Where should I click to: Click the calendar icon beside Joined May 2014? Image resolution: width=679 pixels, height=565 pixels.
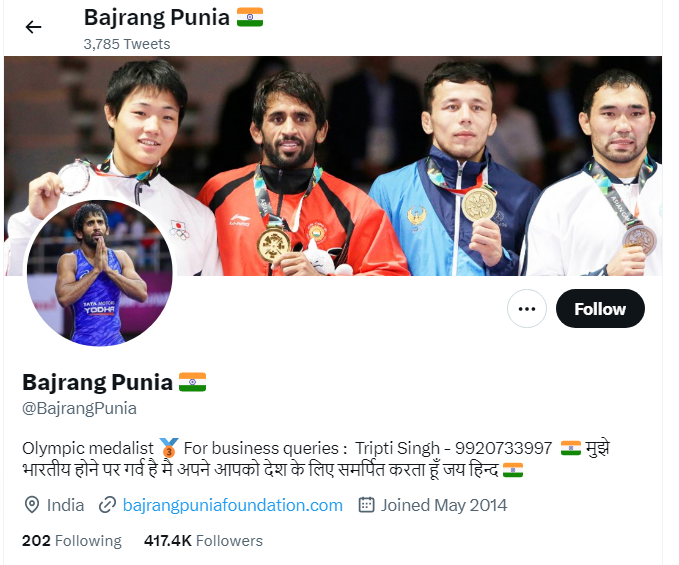[x=366, y=505]
